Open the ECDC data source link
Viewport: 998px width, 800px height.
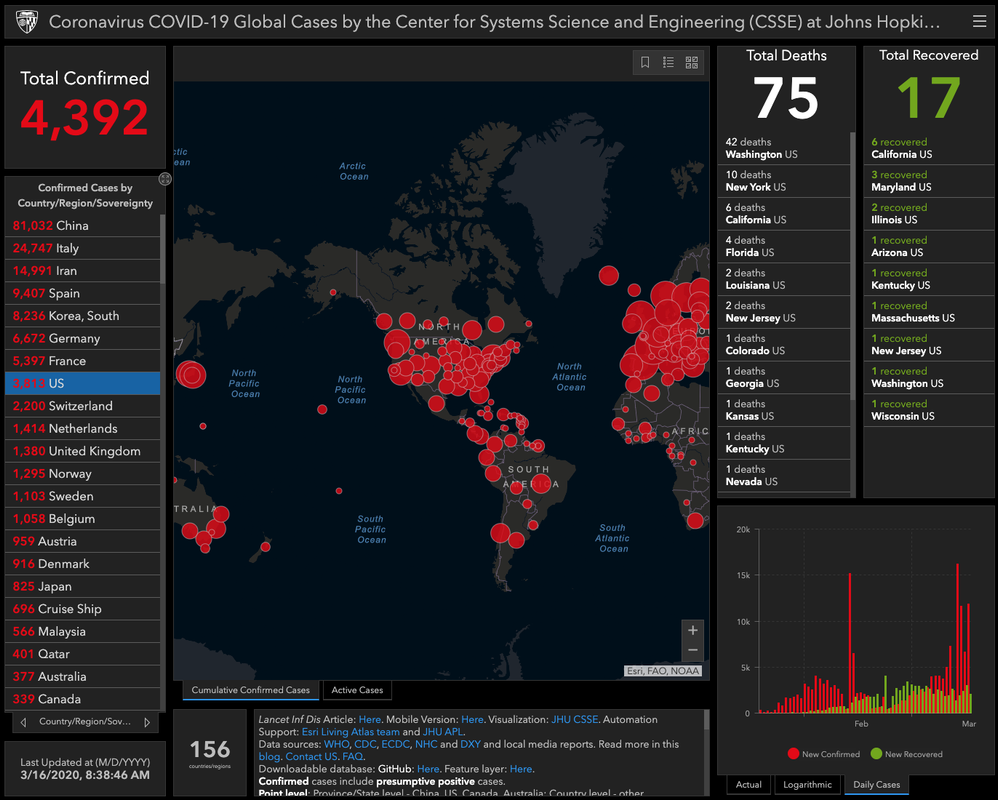[395, 744]
